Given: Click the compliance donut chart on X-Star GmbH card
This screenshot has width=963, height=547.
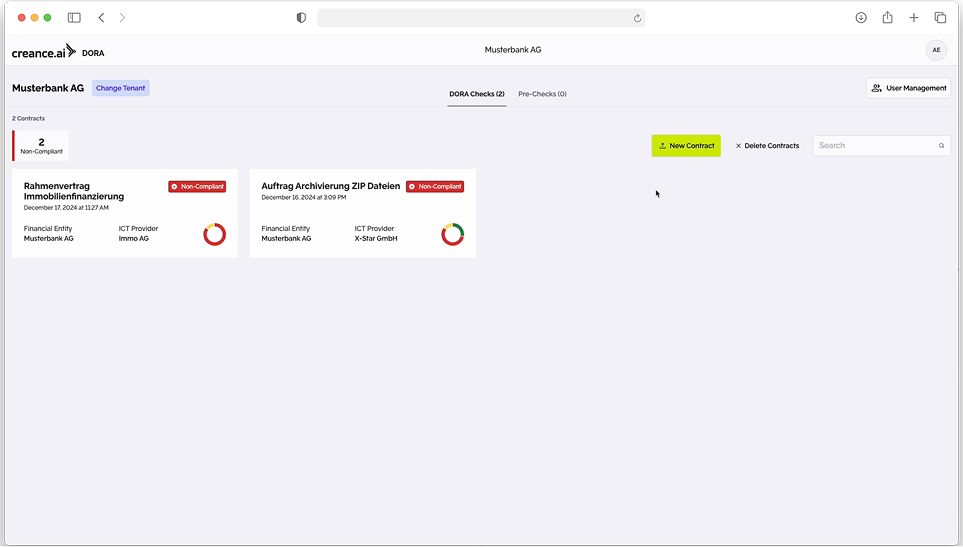Looking at the screenshot, I should 453,235.
